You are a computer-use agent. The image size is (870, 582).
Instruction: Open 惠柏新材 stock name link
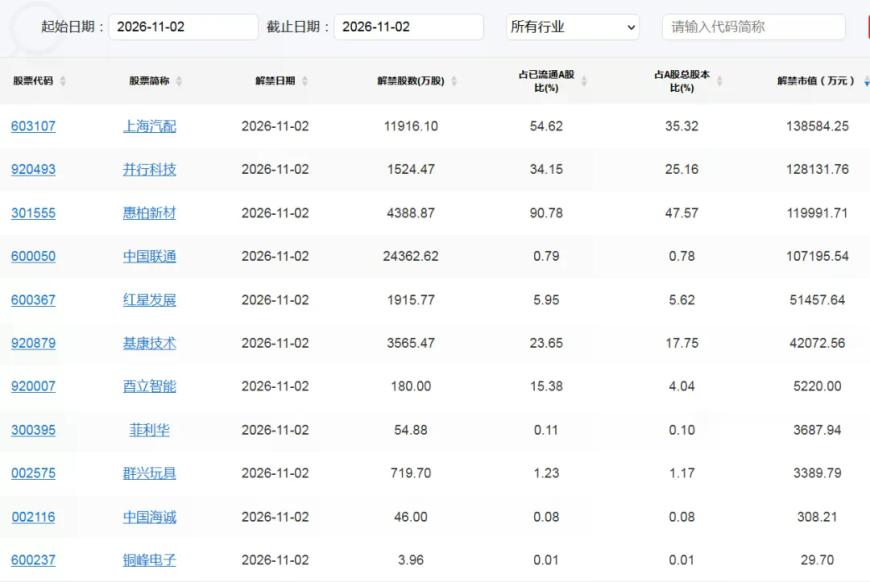tap(149, 213)
